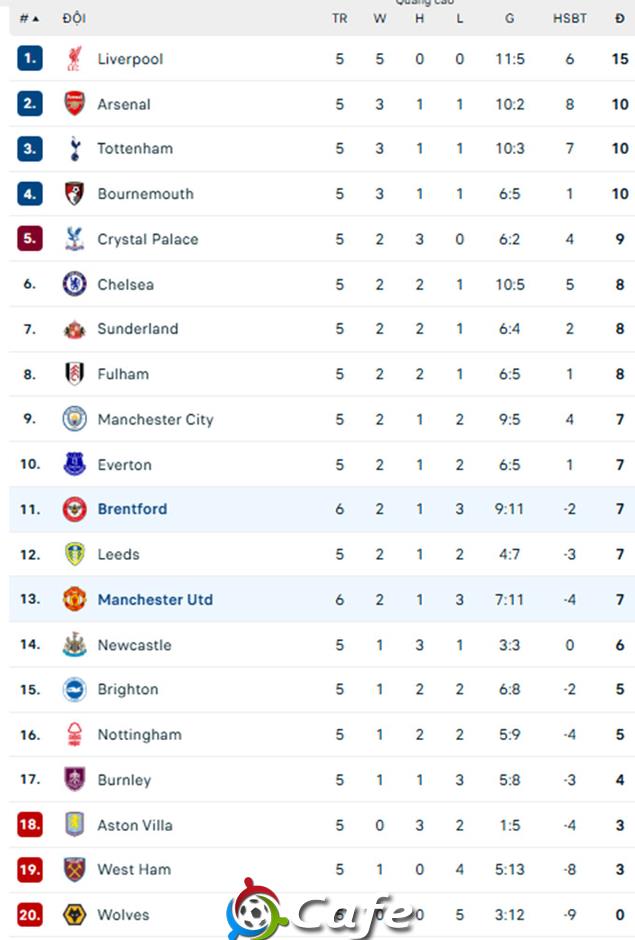The image size is (635, 940).
Task: Click the blue rank 1 badge
Action: 30,58
